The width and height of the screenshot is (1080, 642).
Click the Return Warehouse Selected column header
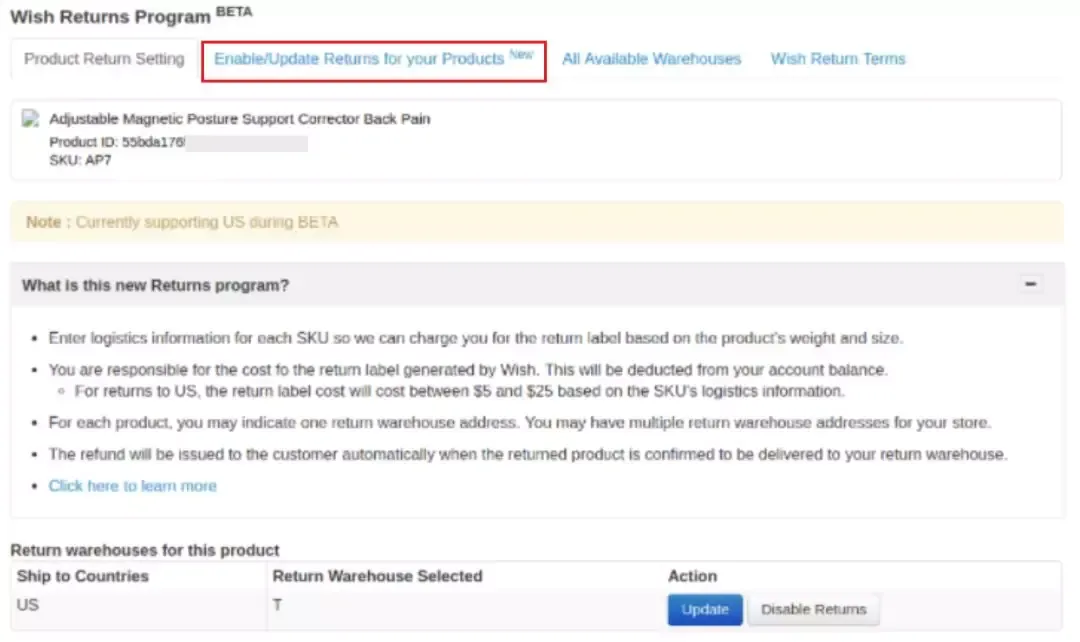pos(377,576)
